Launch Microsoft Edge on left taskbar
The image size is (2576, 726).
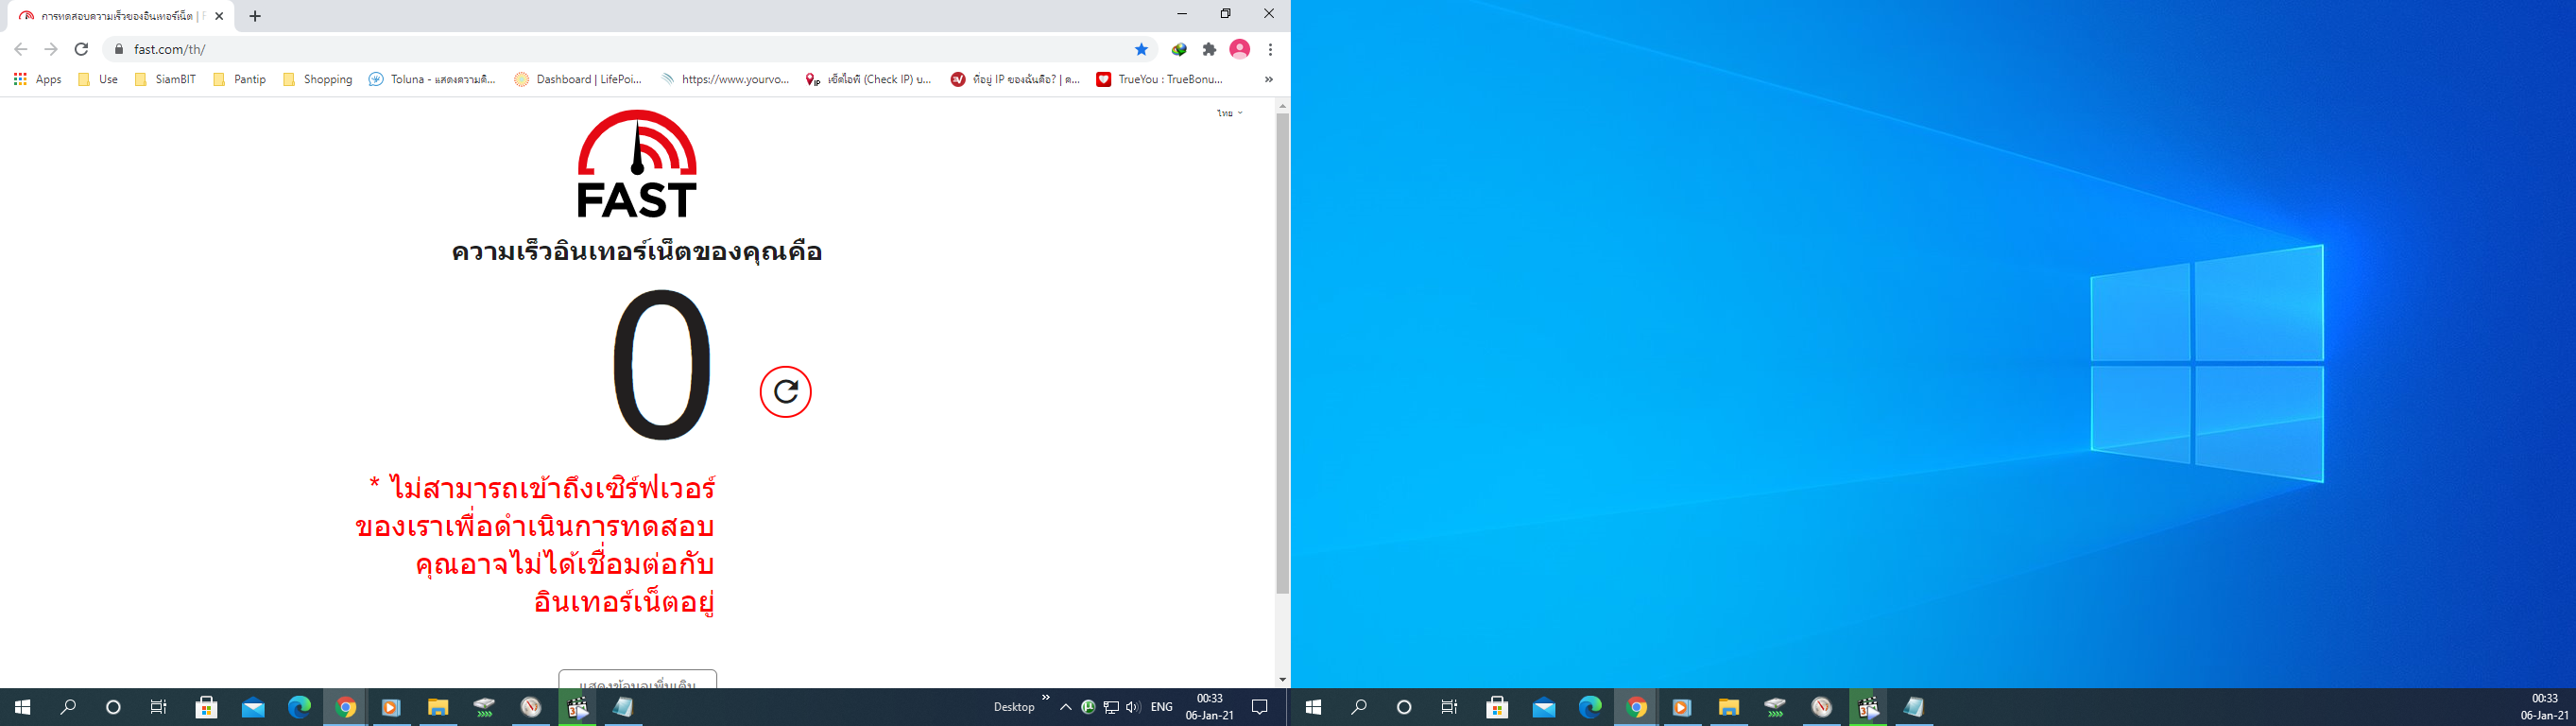point(299,707)
